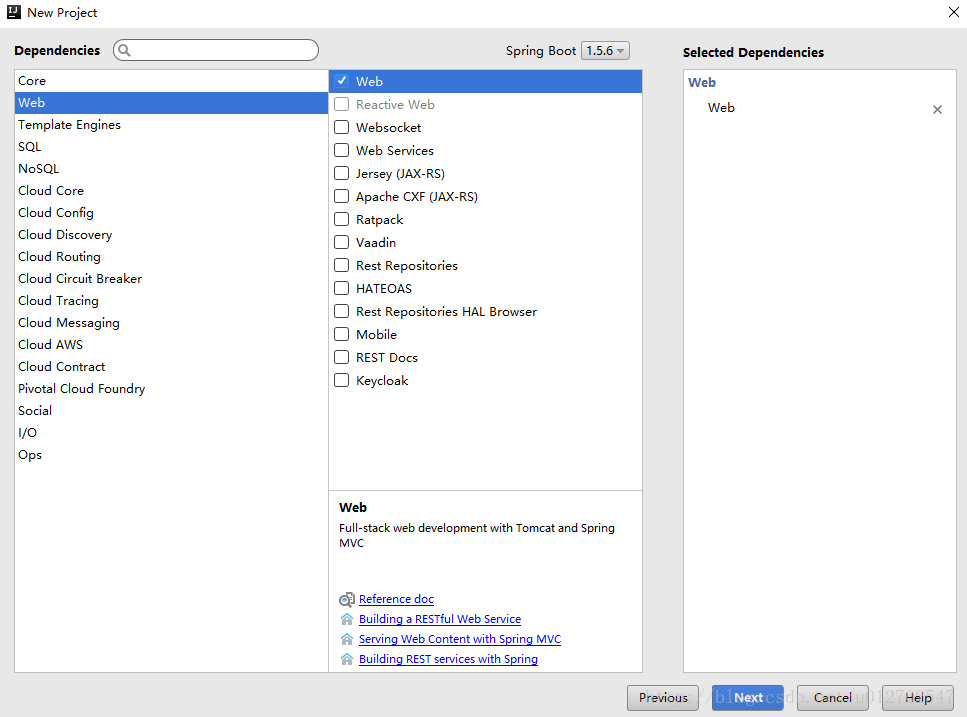Click the home icon beside Building a RESTful Web Service
The width and height of the screenshot is (967, 717).
tap(347, 619)
